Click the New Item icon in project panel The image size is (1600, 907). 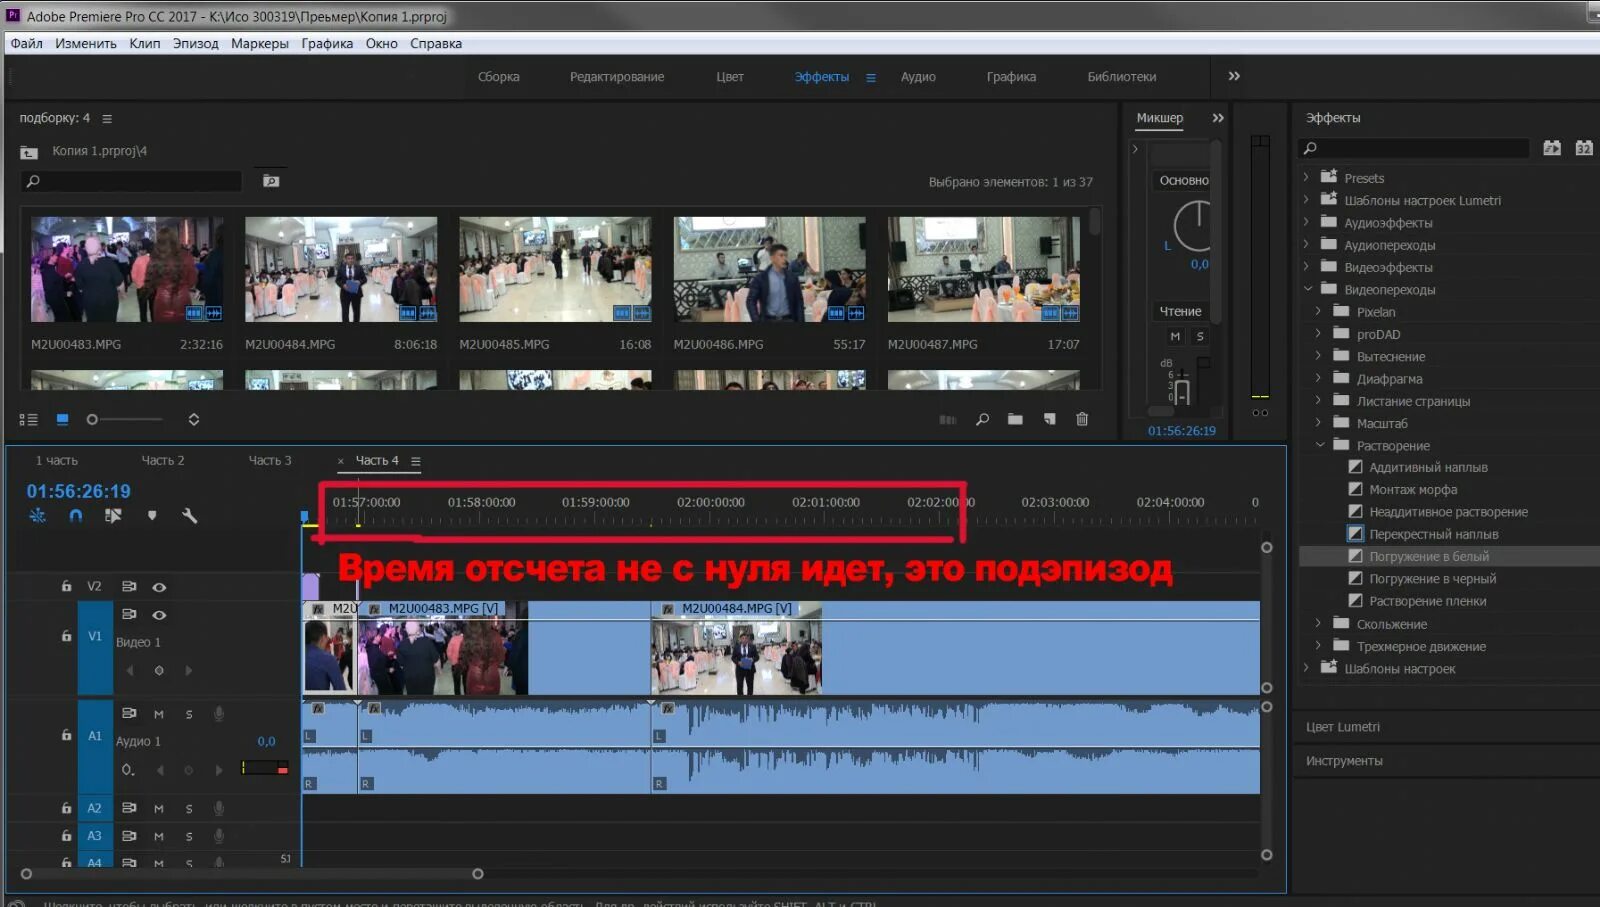pos(1049,419)
